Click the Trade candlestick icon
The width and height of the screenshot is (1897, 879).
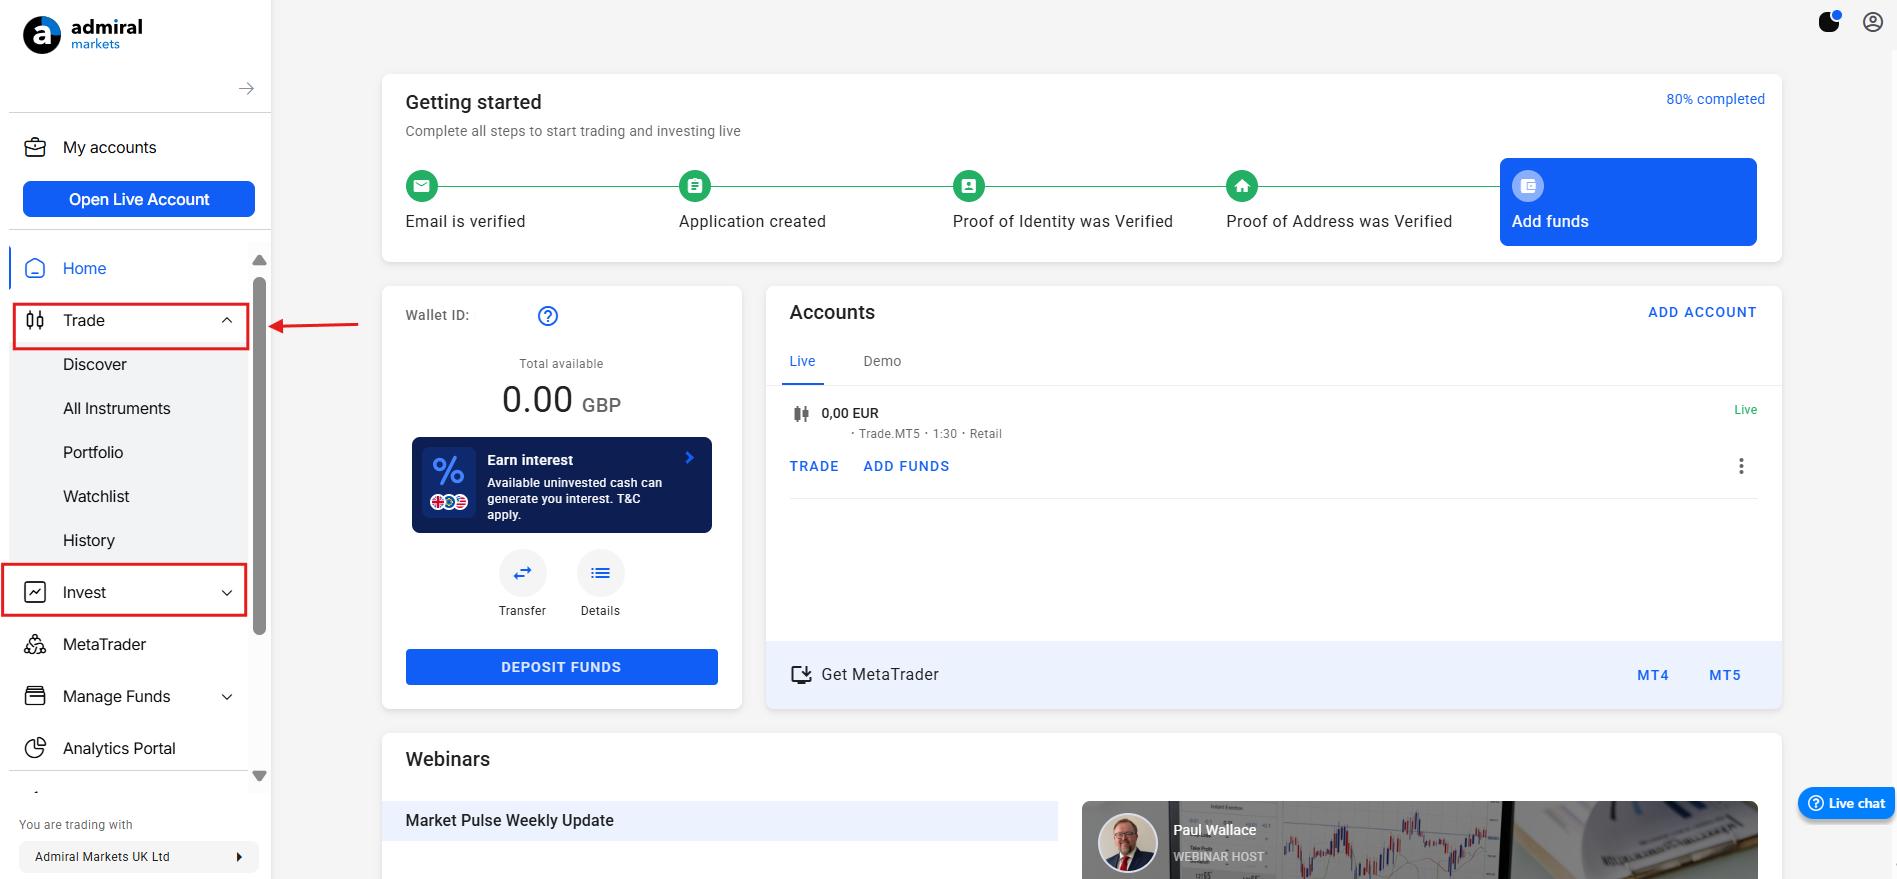(35, 320)
